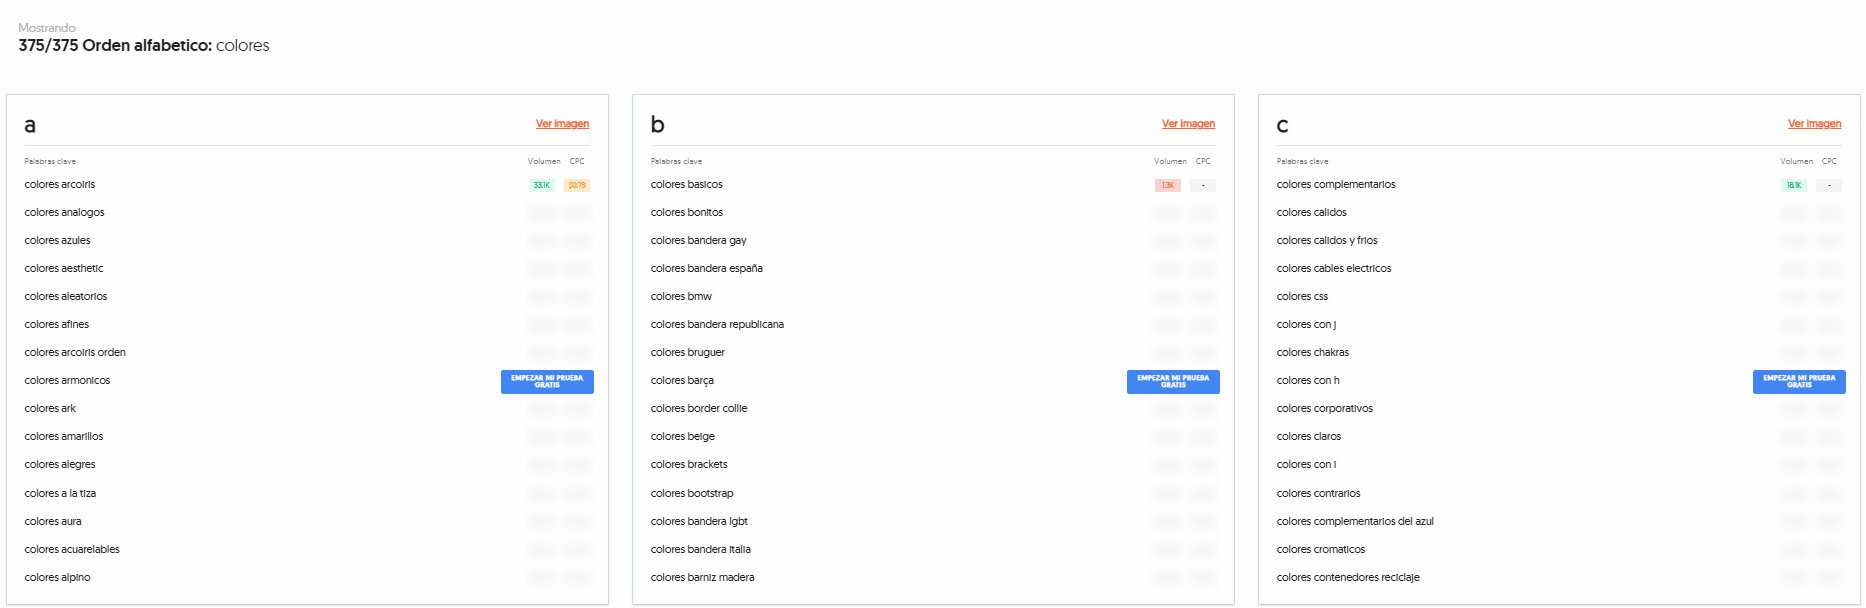Select keyword 'colores bandera lgbt'
This screenshot has width=1866, height=608.
(699, 522)
